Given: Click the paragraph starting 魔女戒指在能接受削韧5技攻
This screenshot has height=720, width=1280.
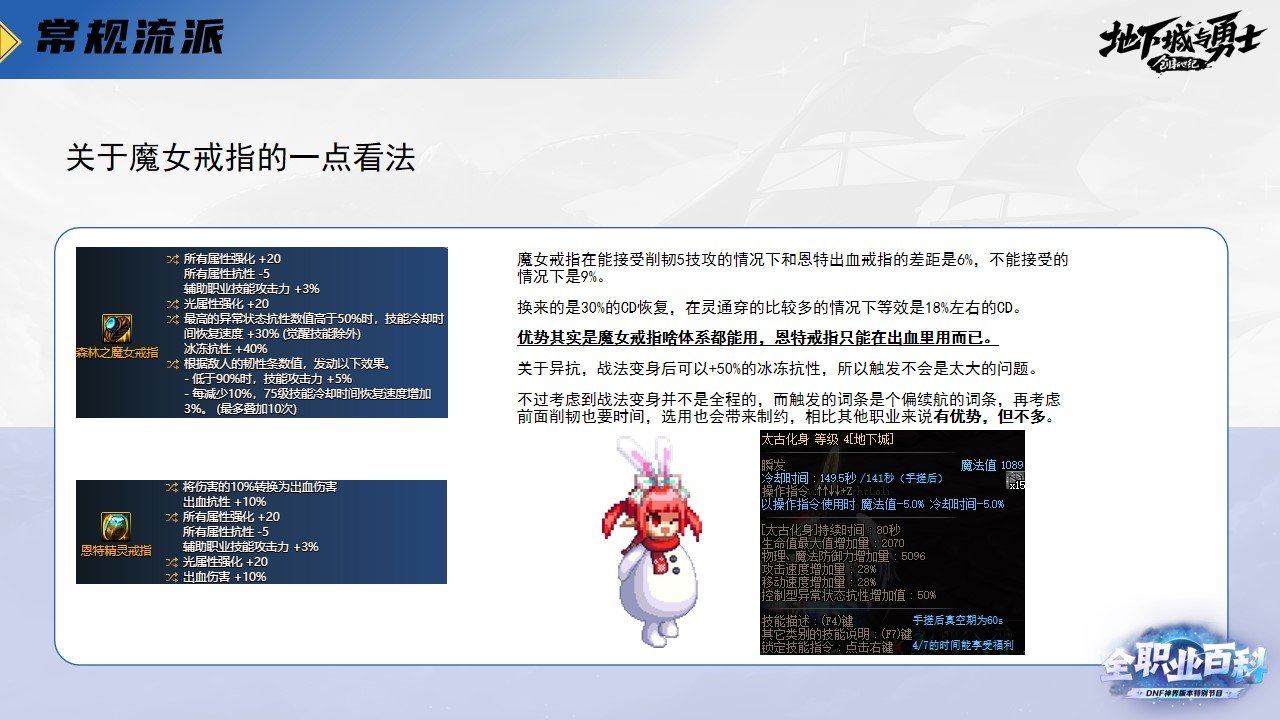Looking at the screenshot, I should (x=793, y=268).
